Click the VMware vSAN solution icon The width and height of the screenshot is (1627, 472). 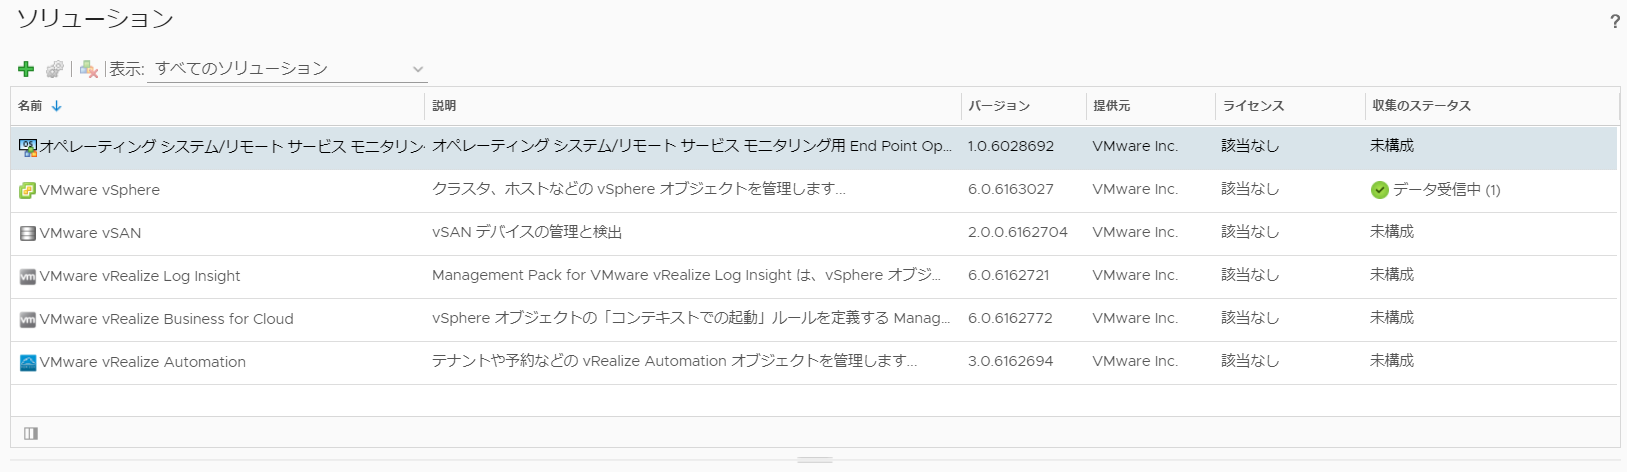coord(28,234)
